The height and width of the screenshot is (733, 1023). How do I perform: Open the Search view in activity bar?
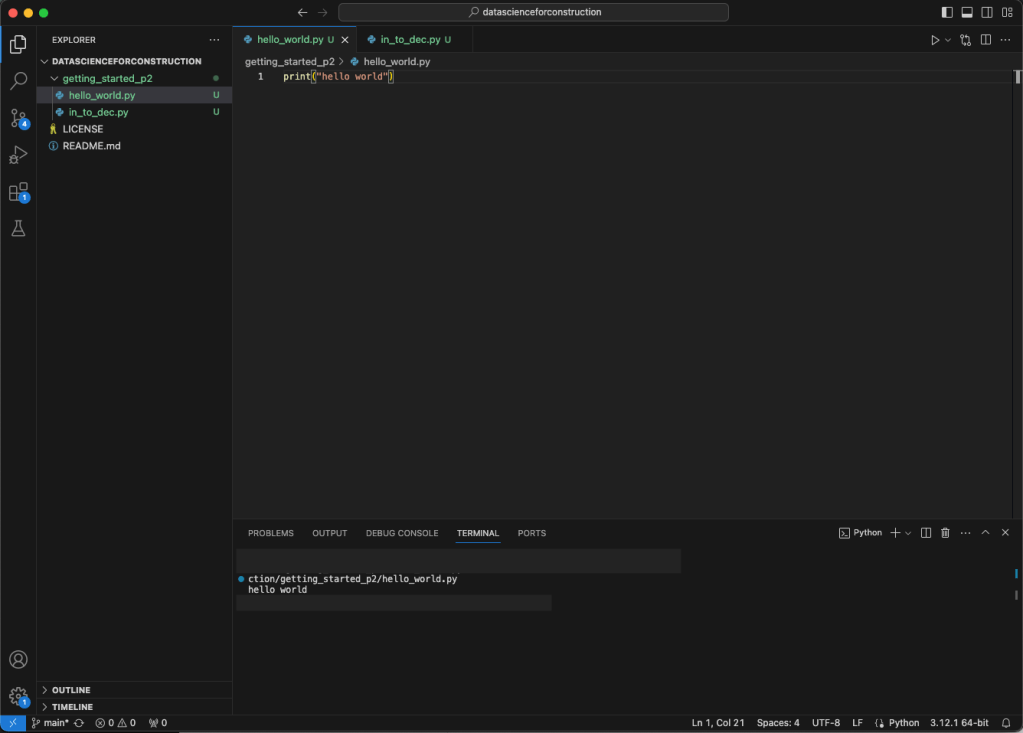pyautogui.click(x=18, y=81)
